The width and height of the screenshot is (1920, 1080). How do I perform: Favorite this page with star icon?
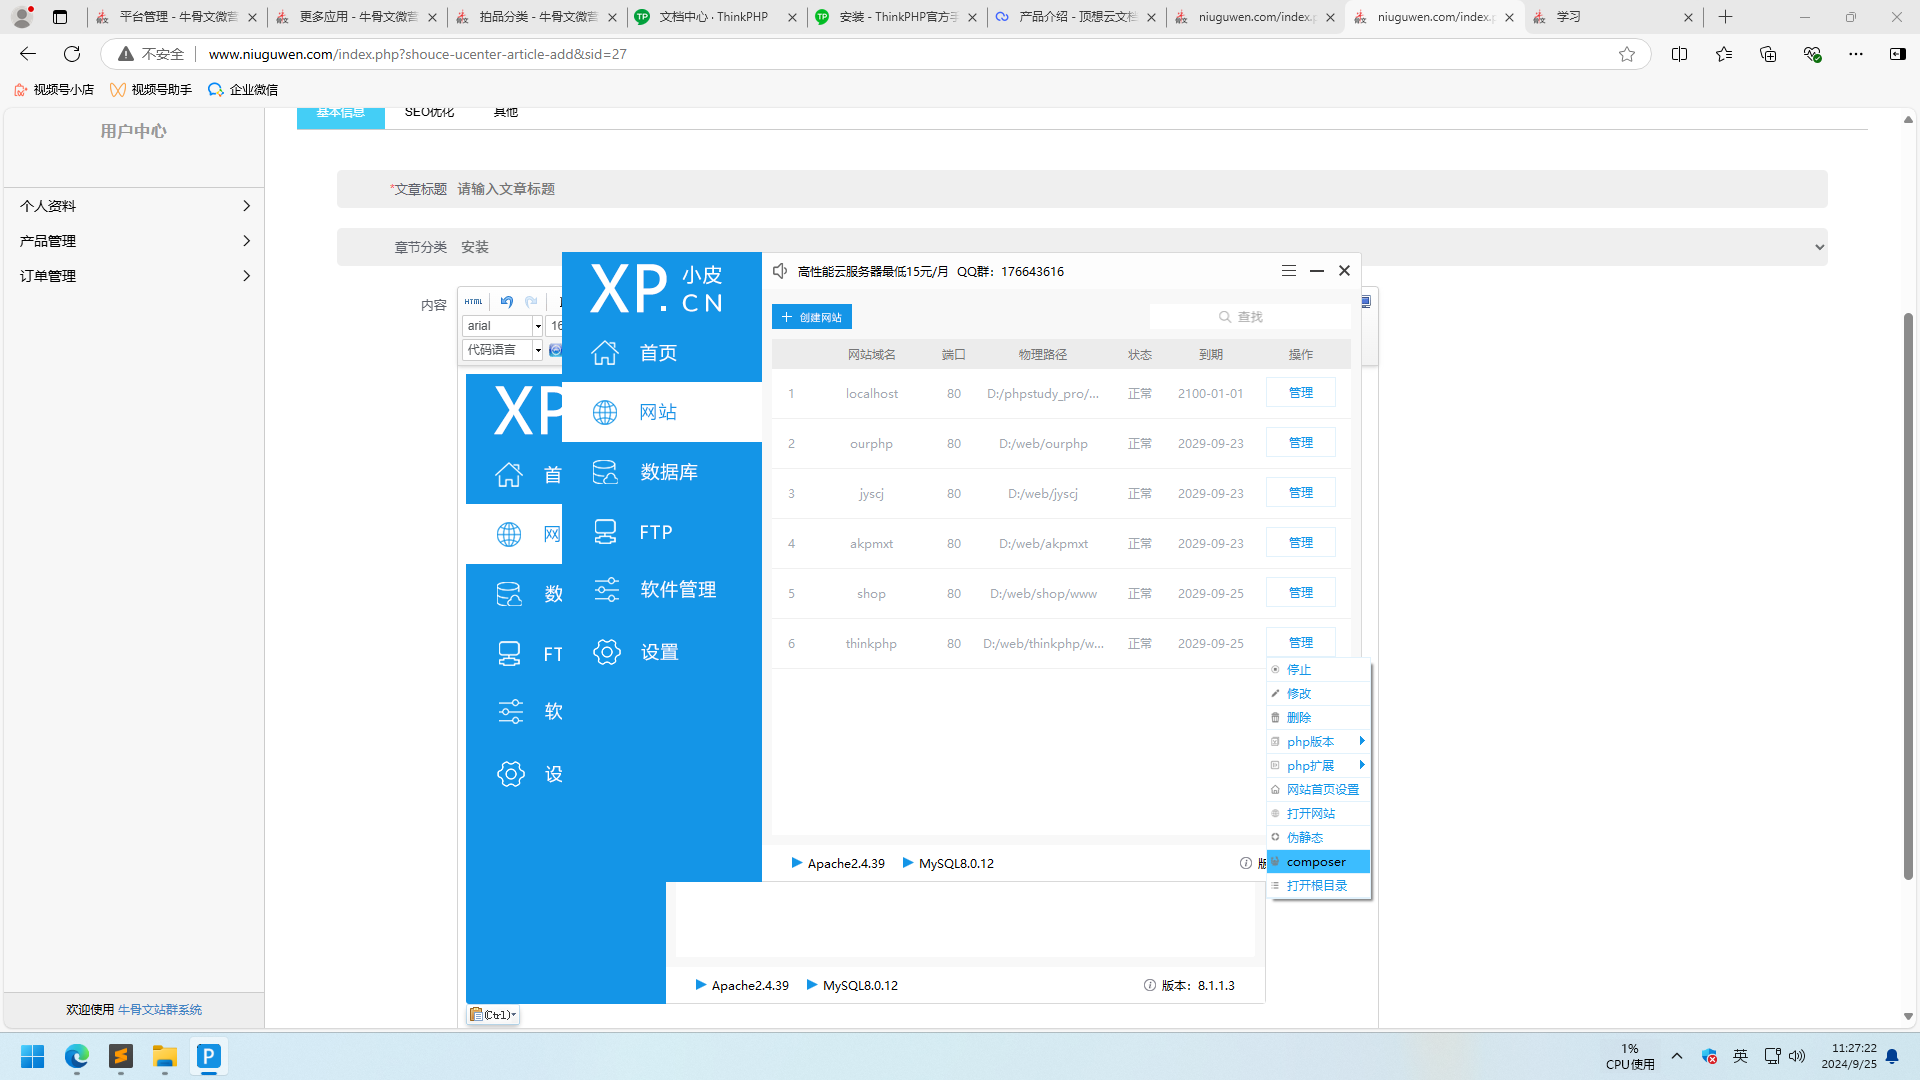(1627, 54)
